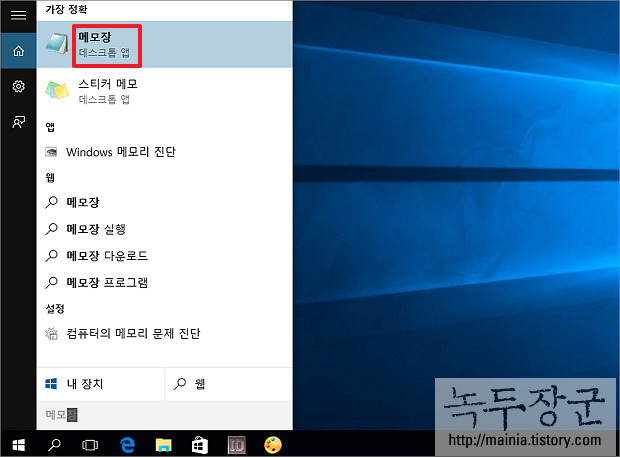Image resolution: width=620 pixels, height=457 pixels.
Task: Click the magnifier icon beside 메모장 다운로드
Action: [x=51, y=256]
